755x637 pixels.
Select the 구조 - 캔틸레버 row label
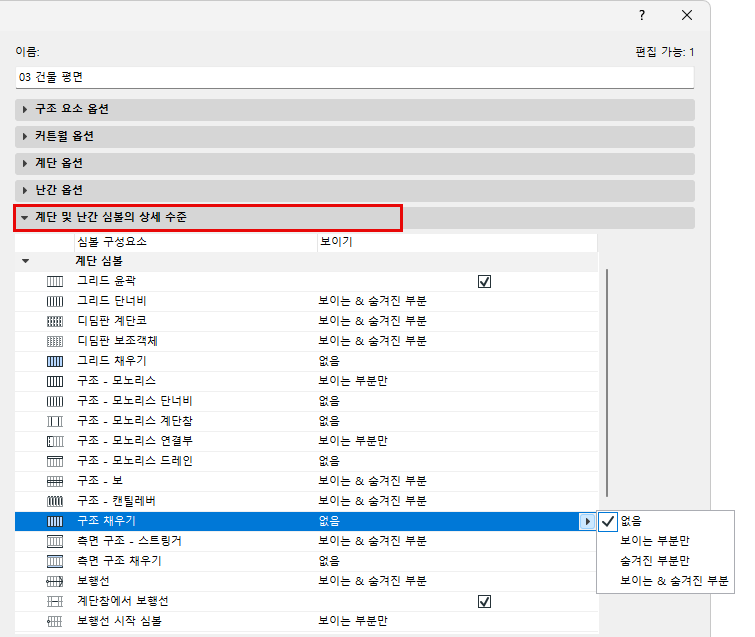point(117,501)
